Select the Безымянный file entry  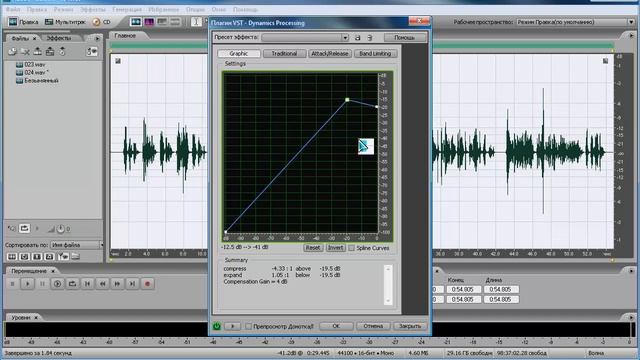(x=37, y=80)
